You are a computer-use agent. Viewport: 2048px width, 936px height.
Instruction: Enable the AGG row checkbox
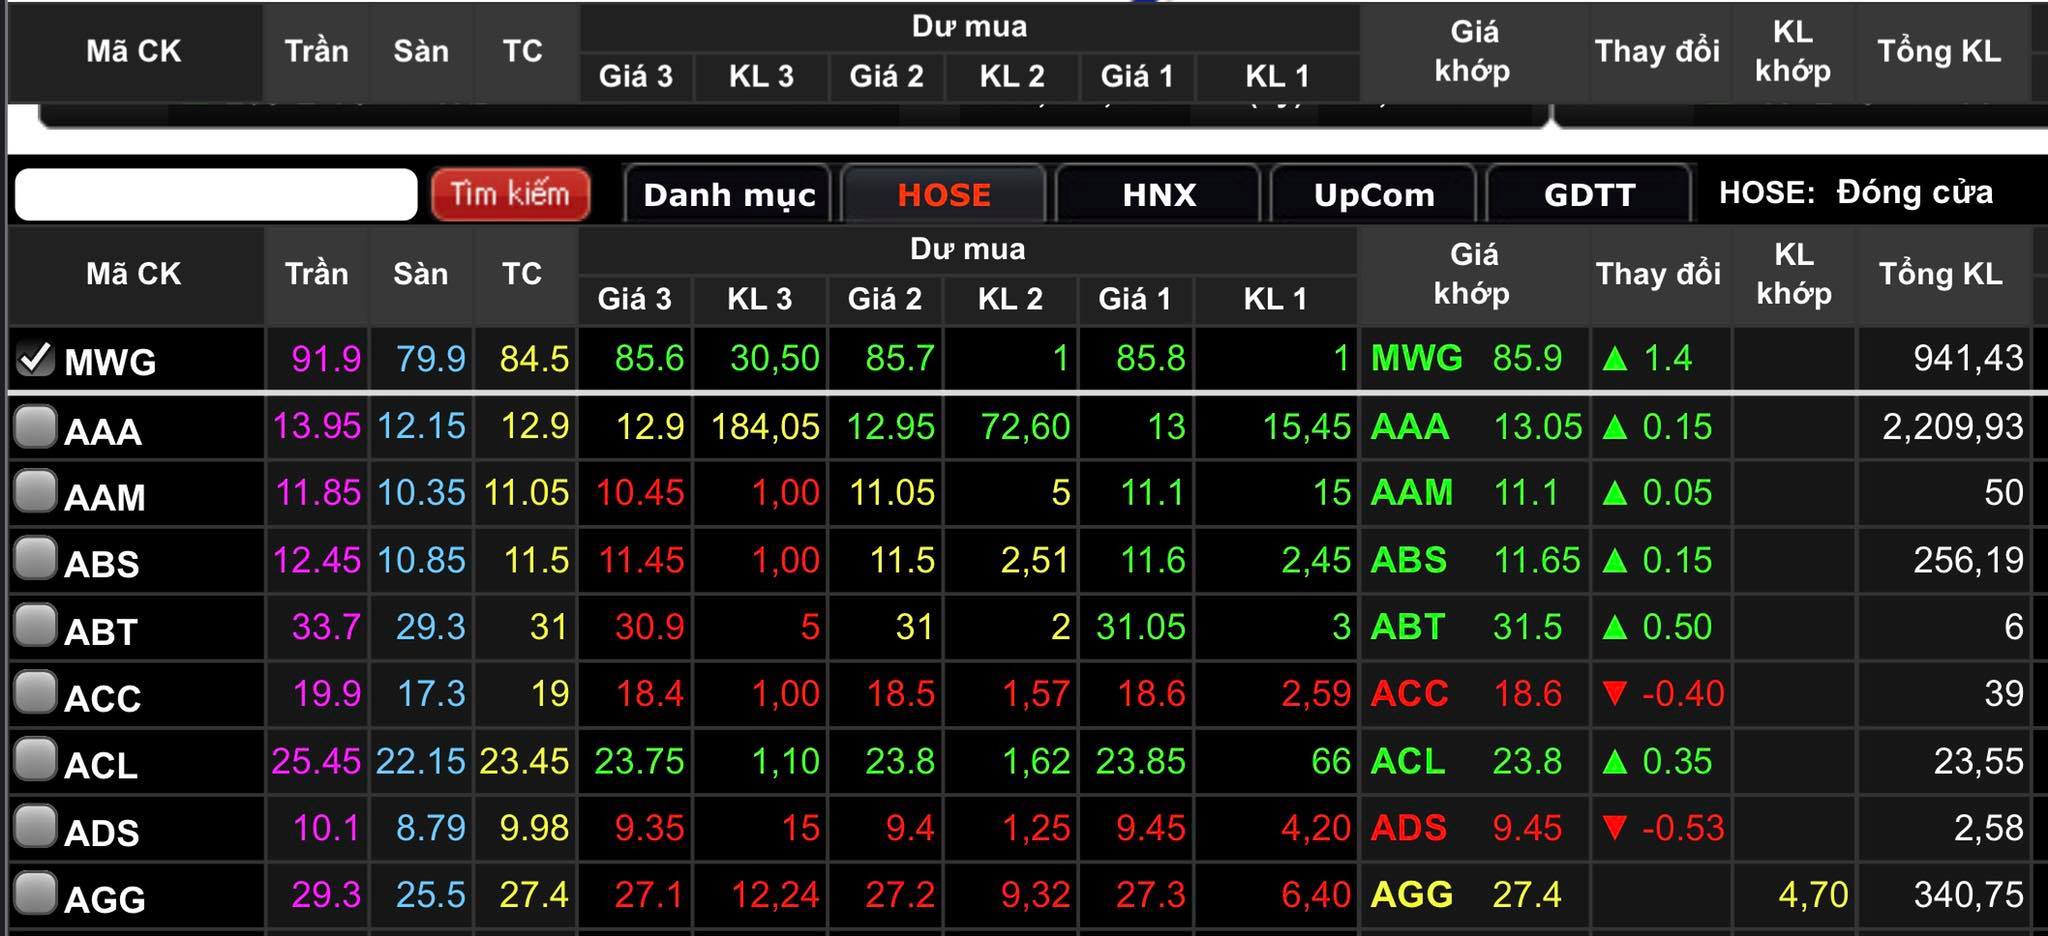point(35,893)
